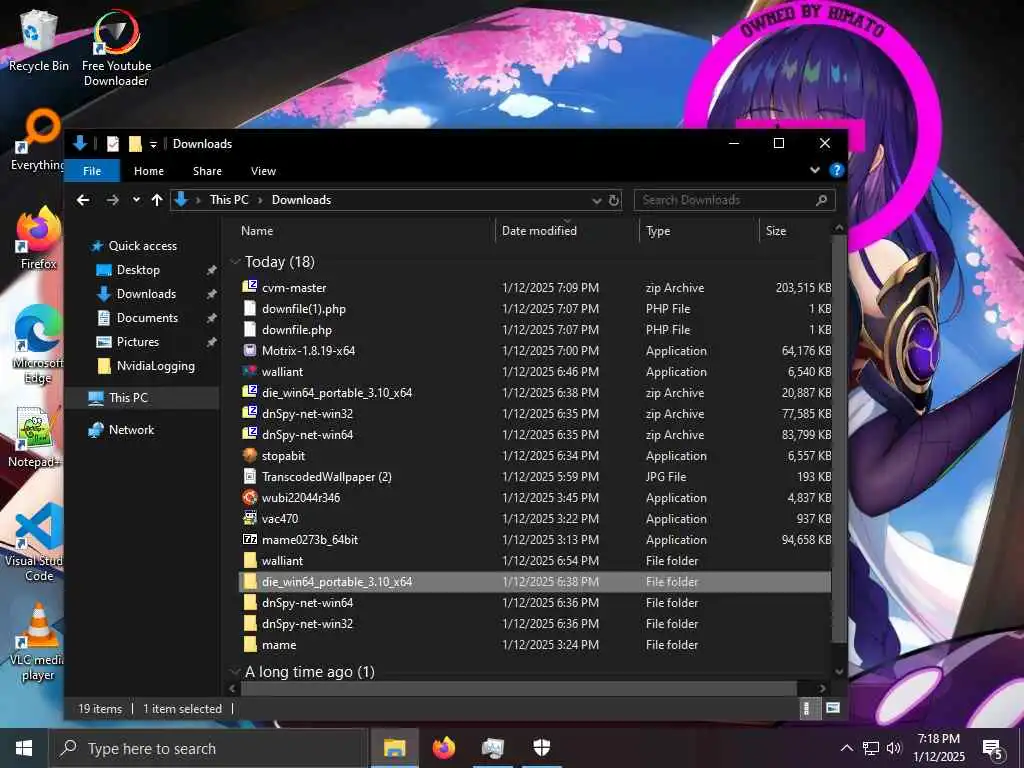Open Firefox from the taskbar

coord(444,748)
